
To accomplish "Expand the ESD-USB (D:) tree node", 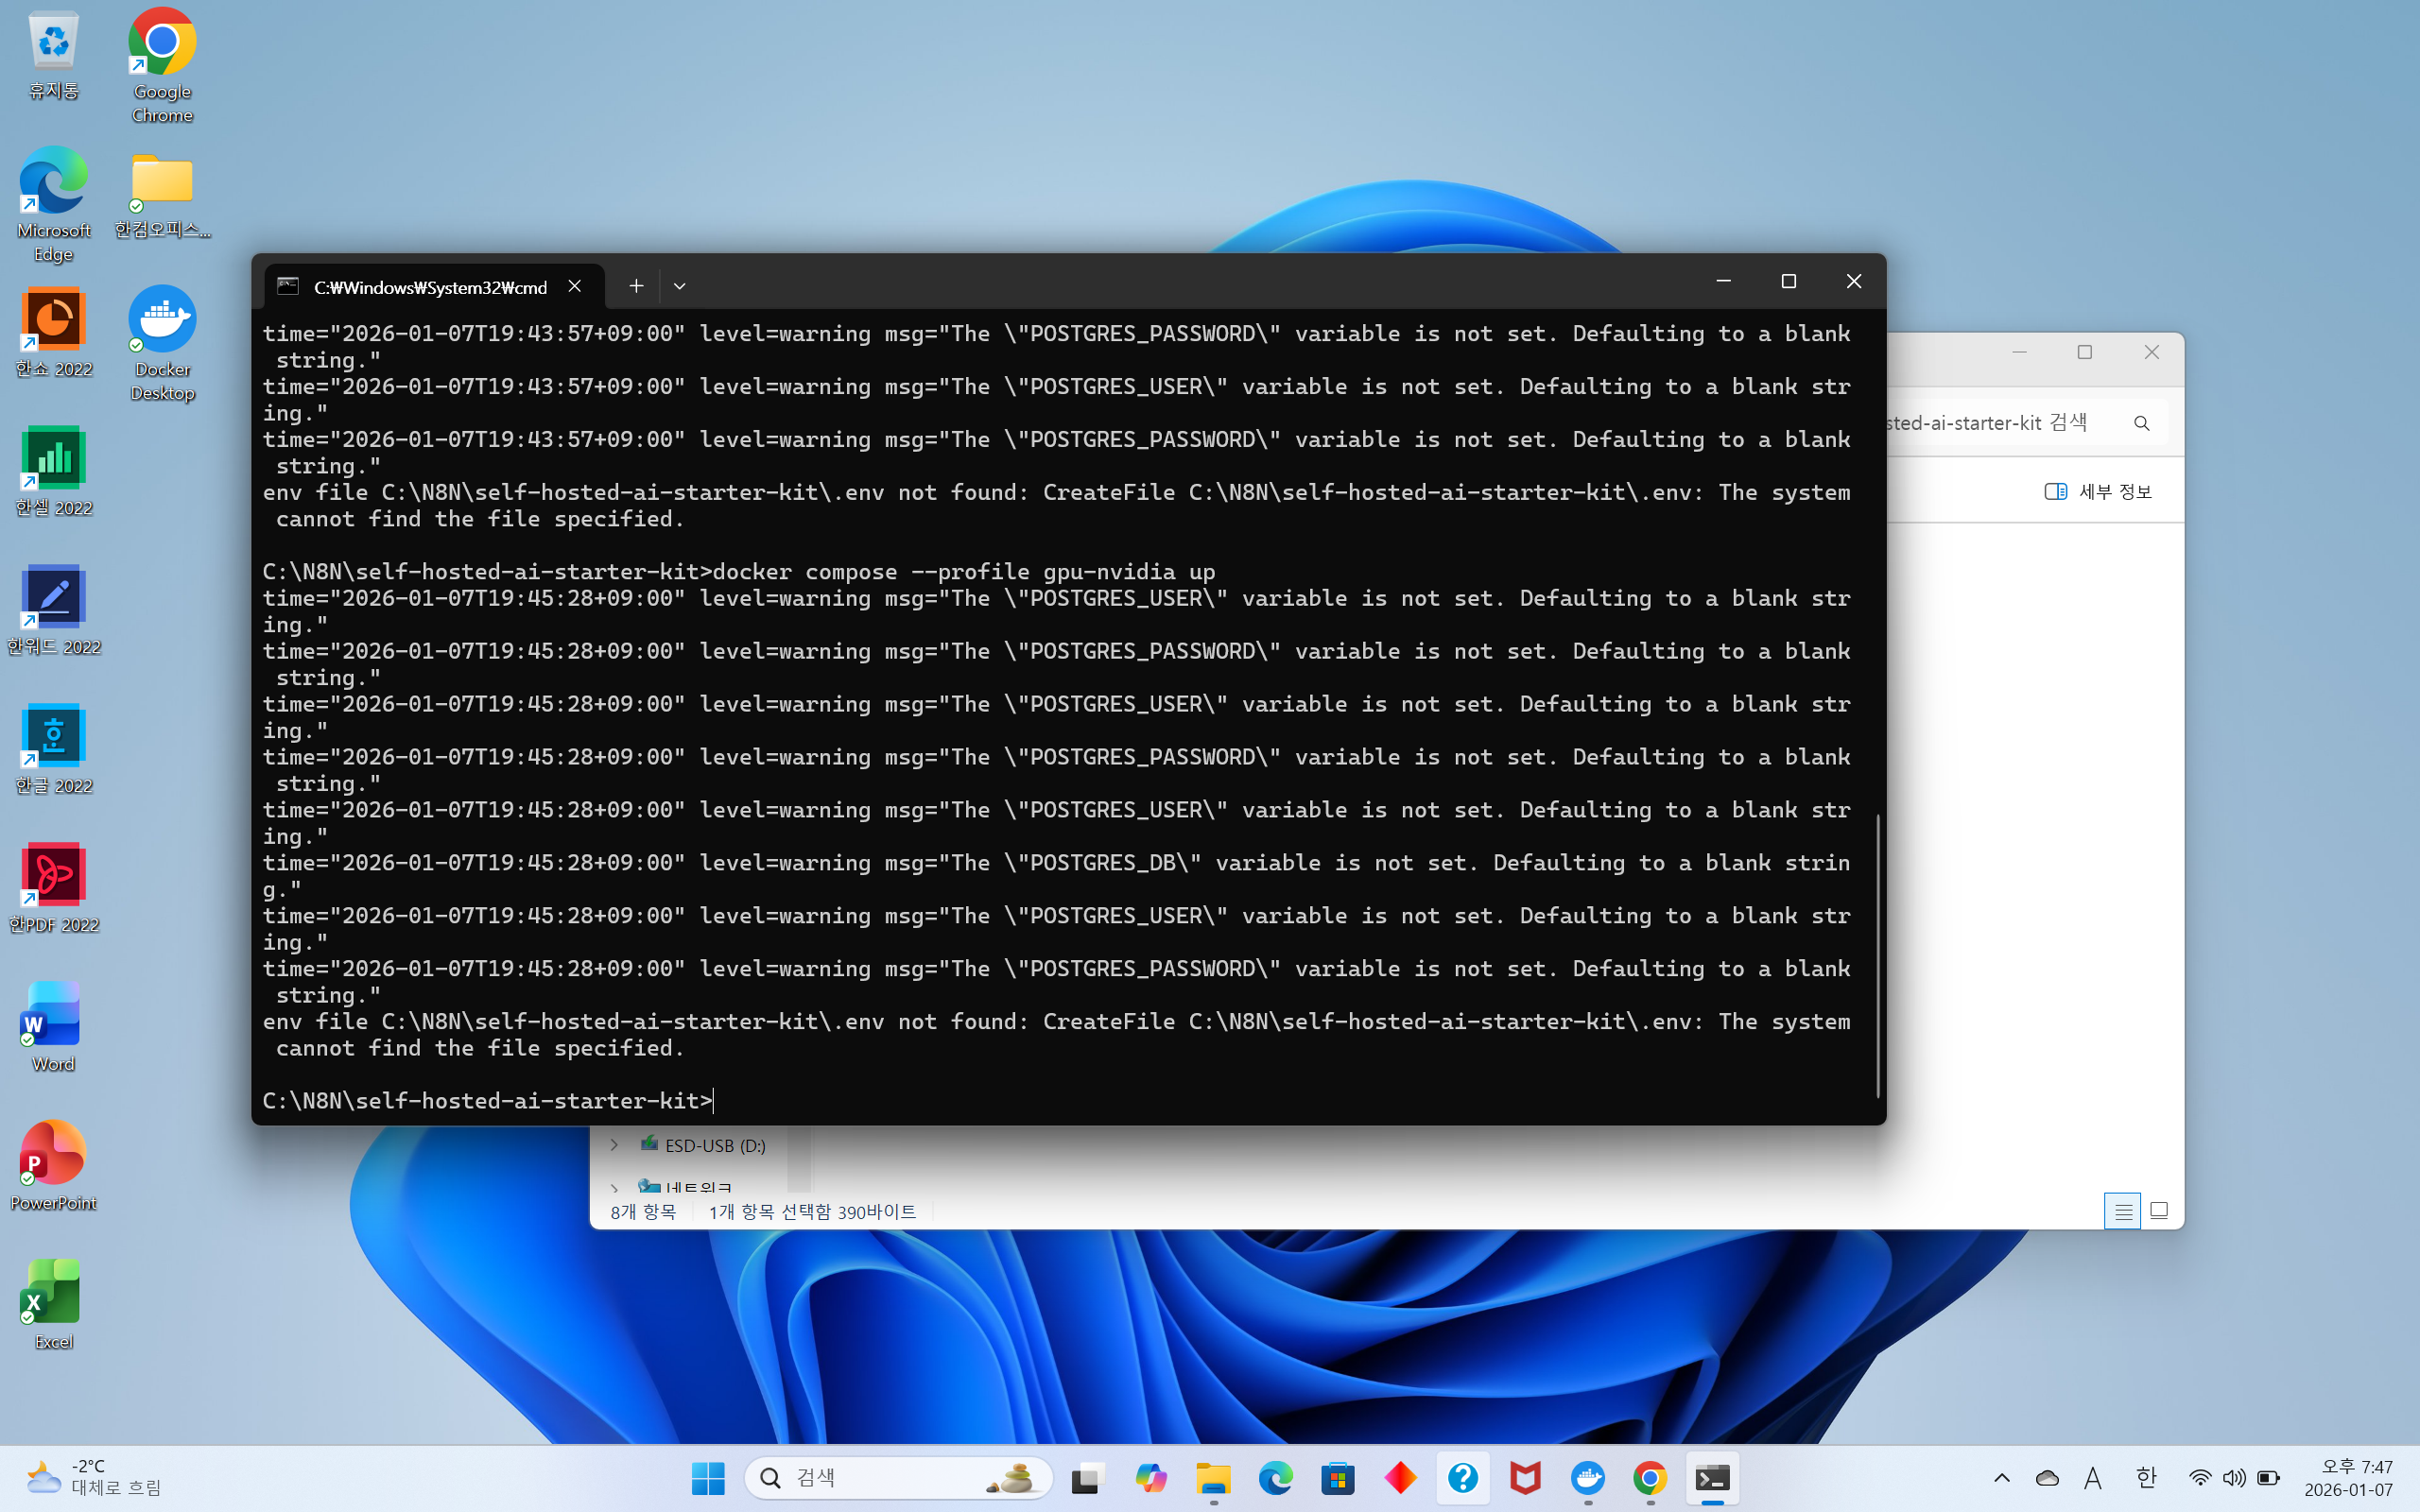I will pos(614,1145).
